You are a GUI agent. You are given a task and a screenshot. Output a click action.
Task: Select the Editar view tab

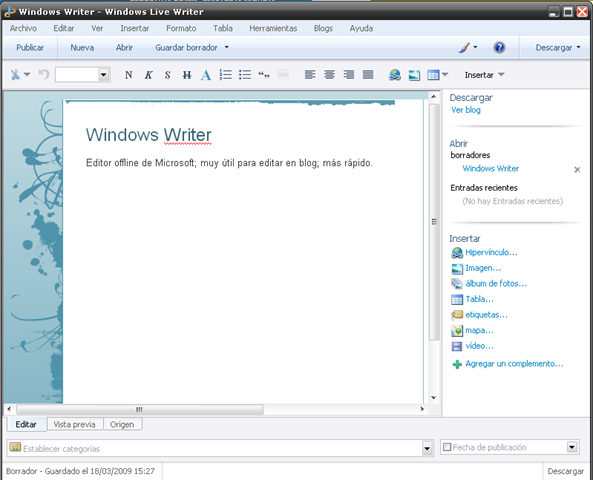pos(26,424)
